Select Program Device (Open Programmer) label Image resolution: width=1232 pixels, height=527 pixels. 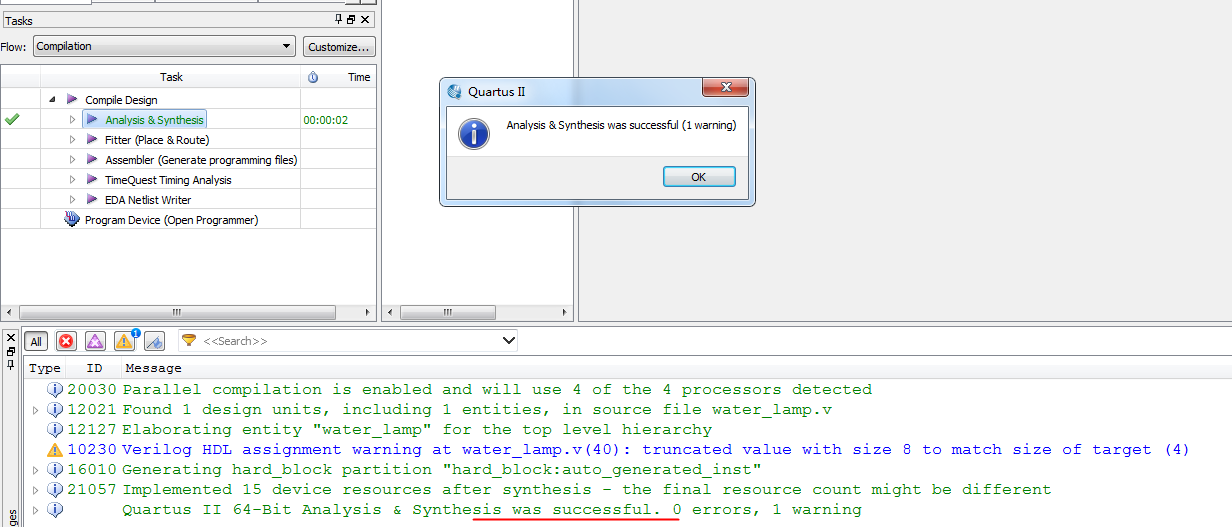coord(171,220)
